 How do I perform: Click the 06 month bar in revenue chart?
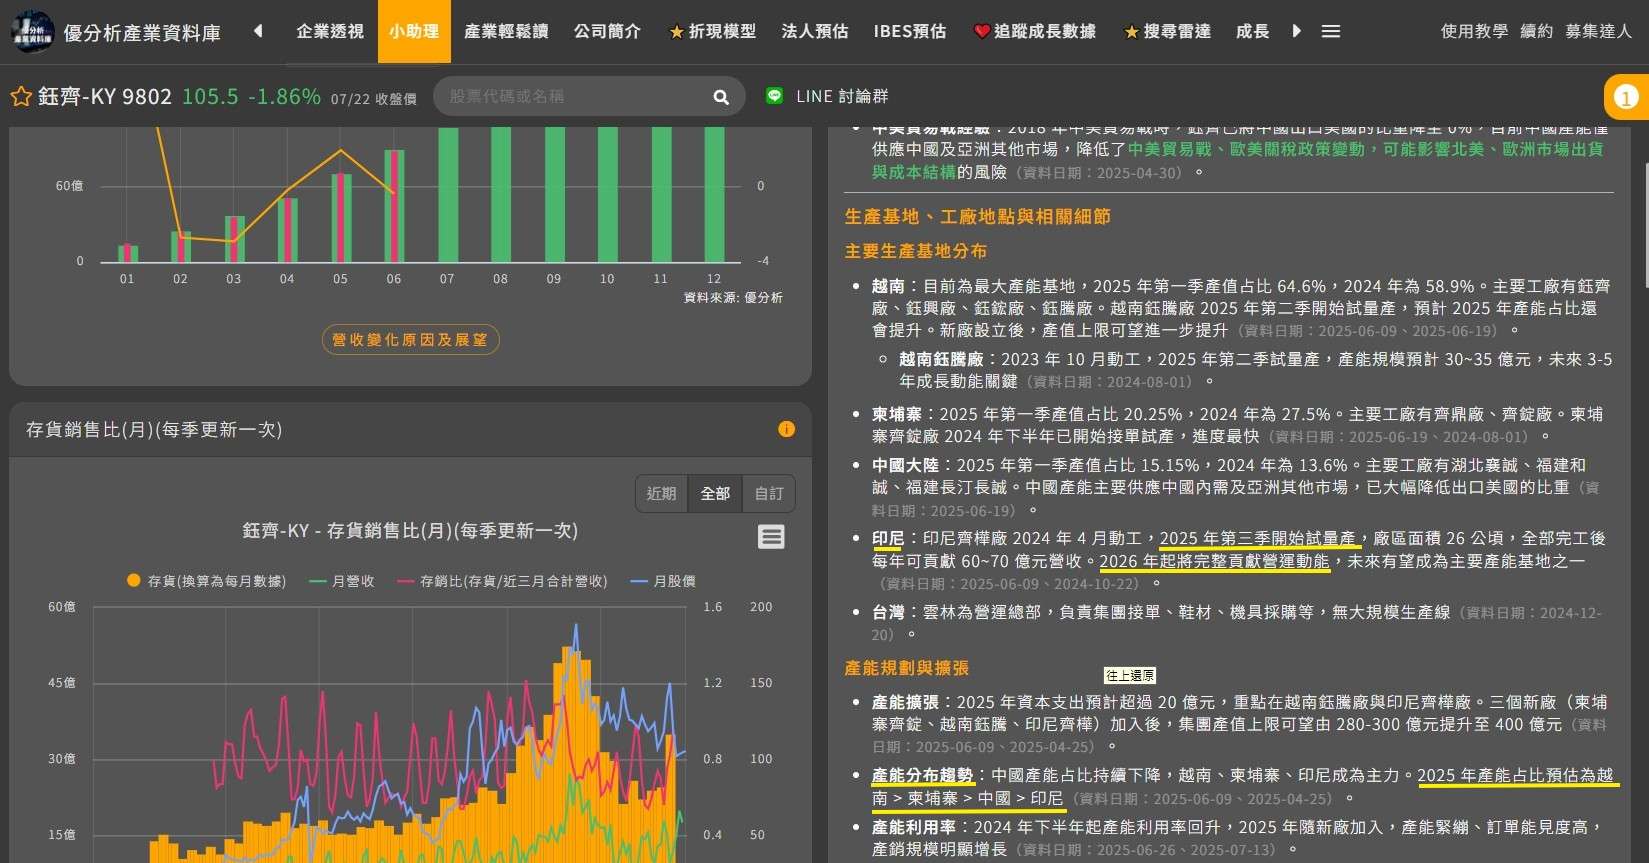[394, 206]
